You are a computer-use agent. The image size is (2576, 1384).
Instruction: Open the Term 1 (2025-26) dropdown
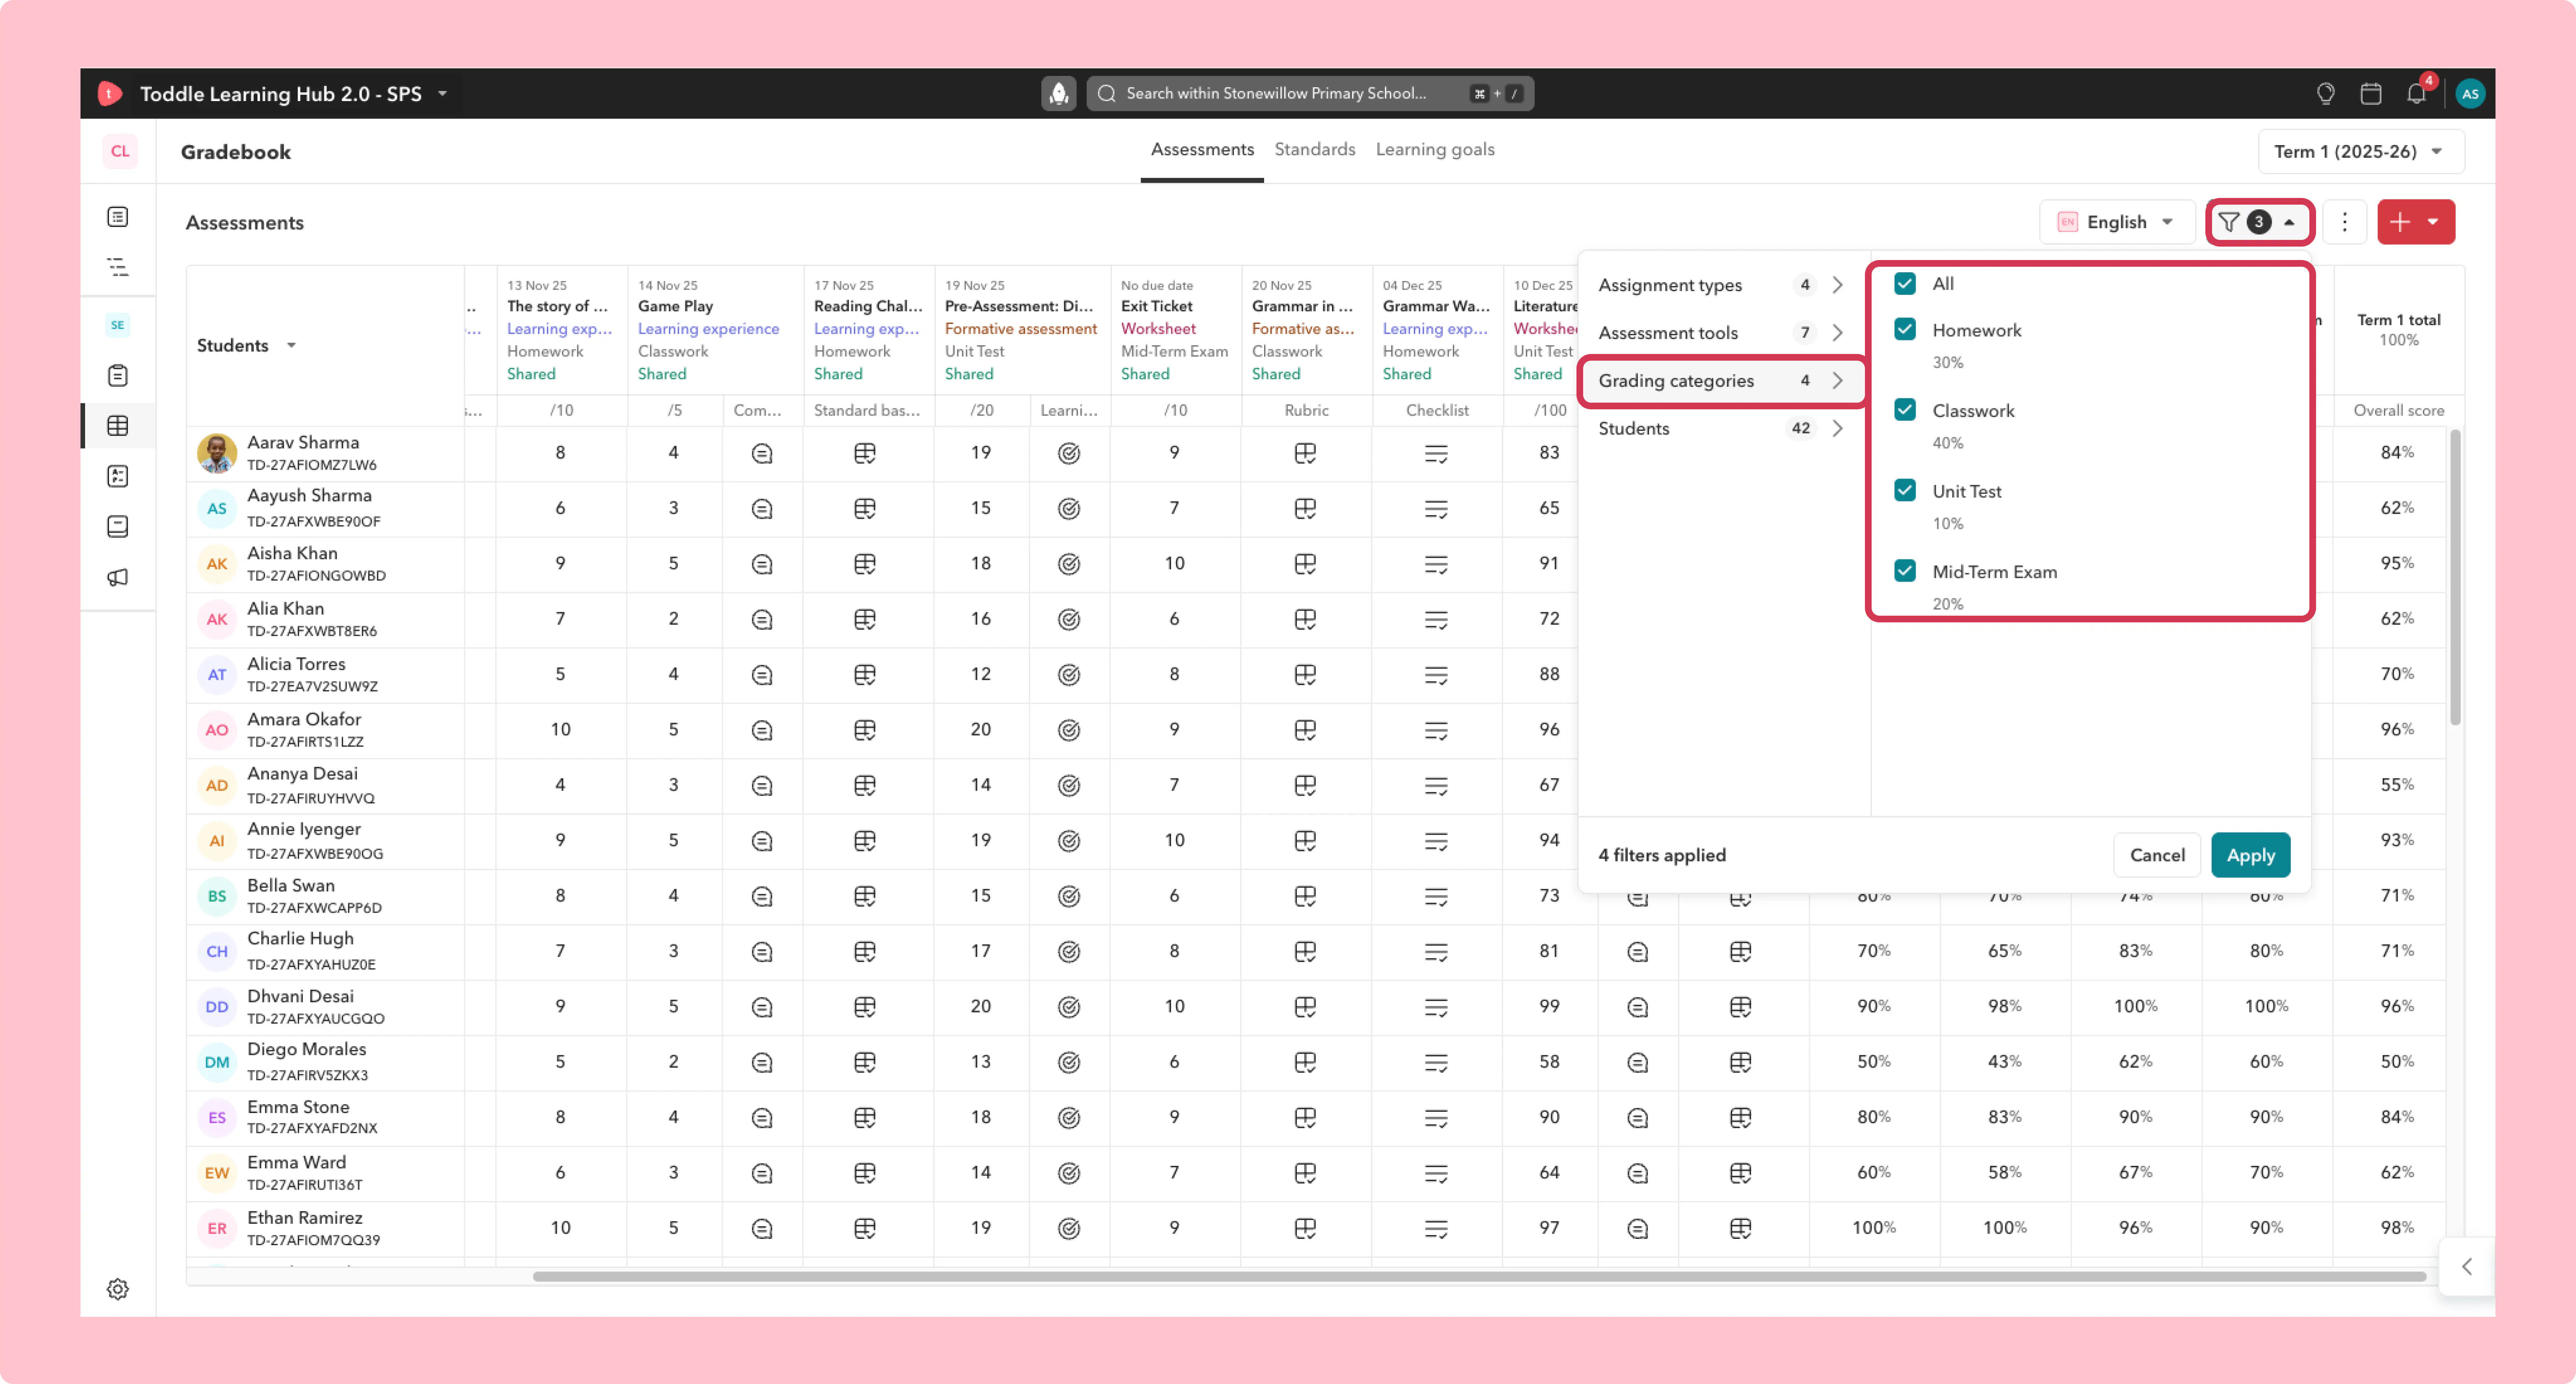pos(2360,152)
